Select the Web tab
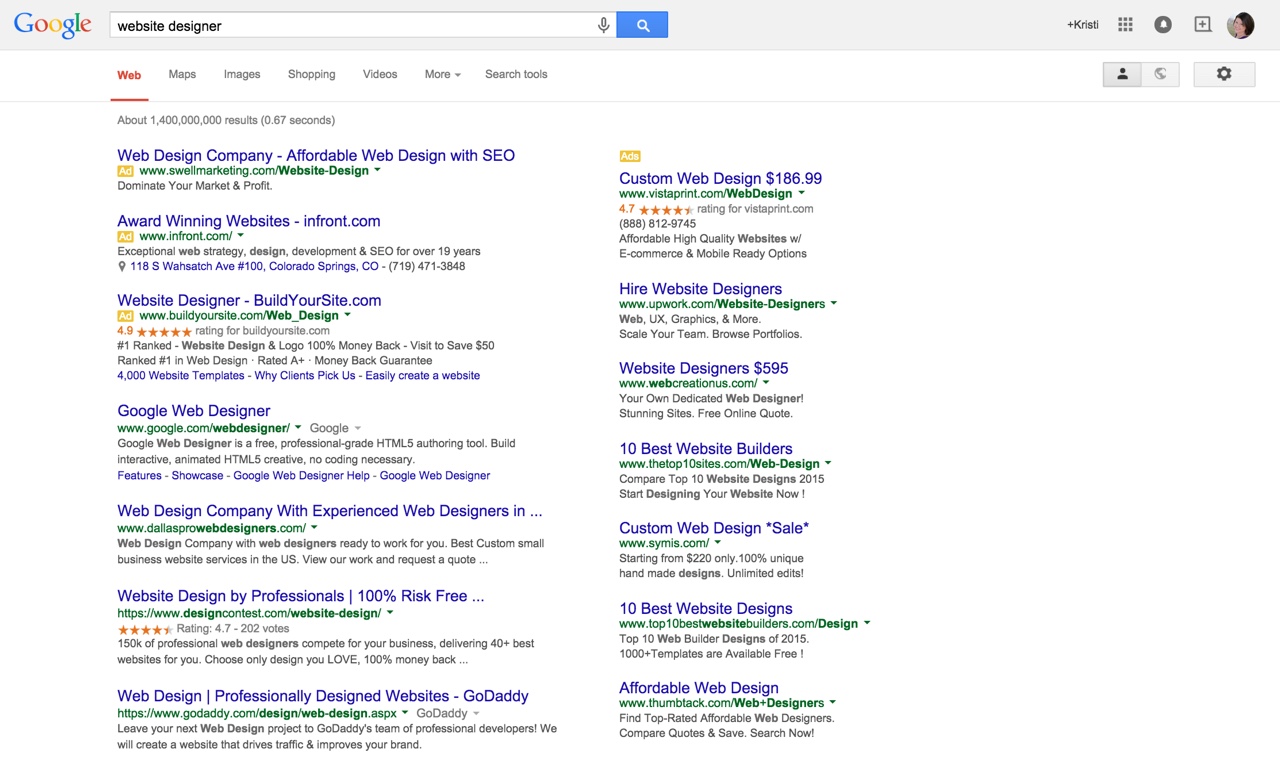The height and width of the screenshot is (760, 1280). tap(129, 75)
